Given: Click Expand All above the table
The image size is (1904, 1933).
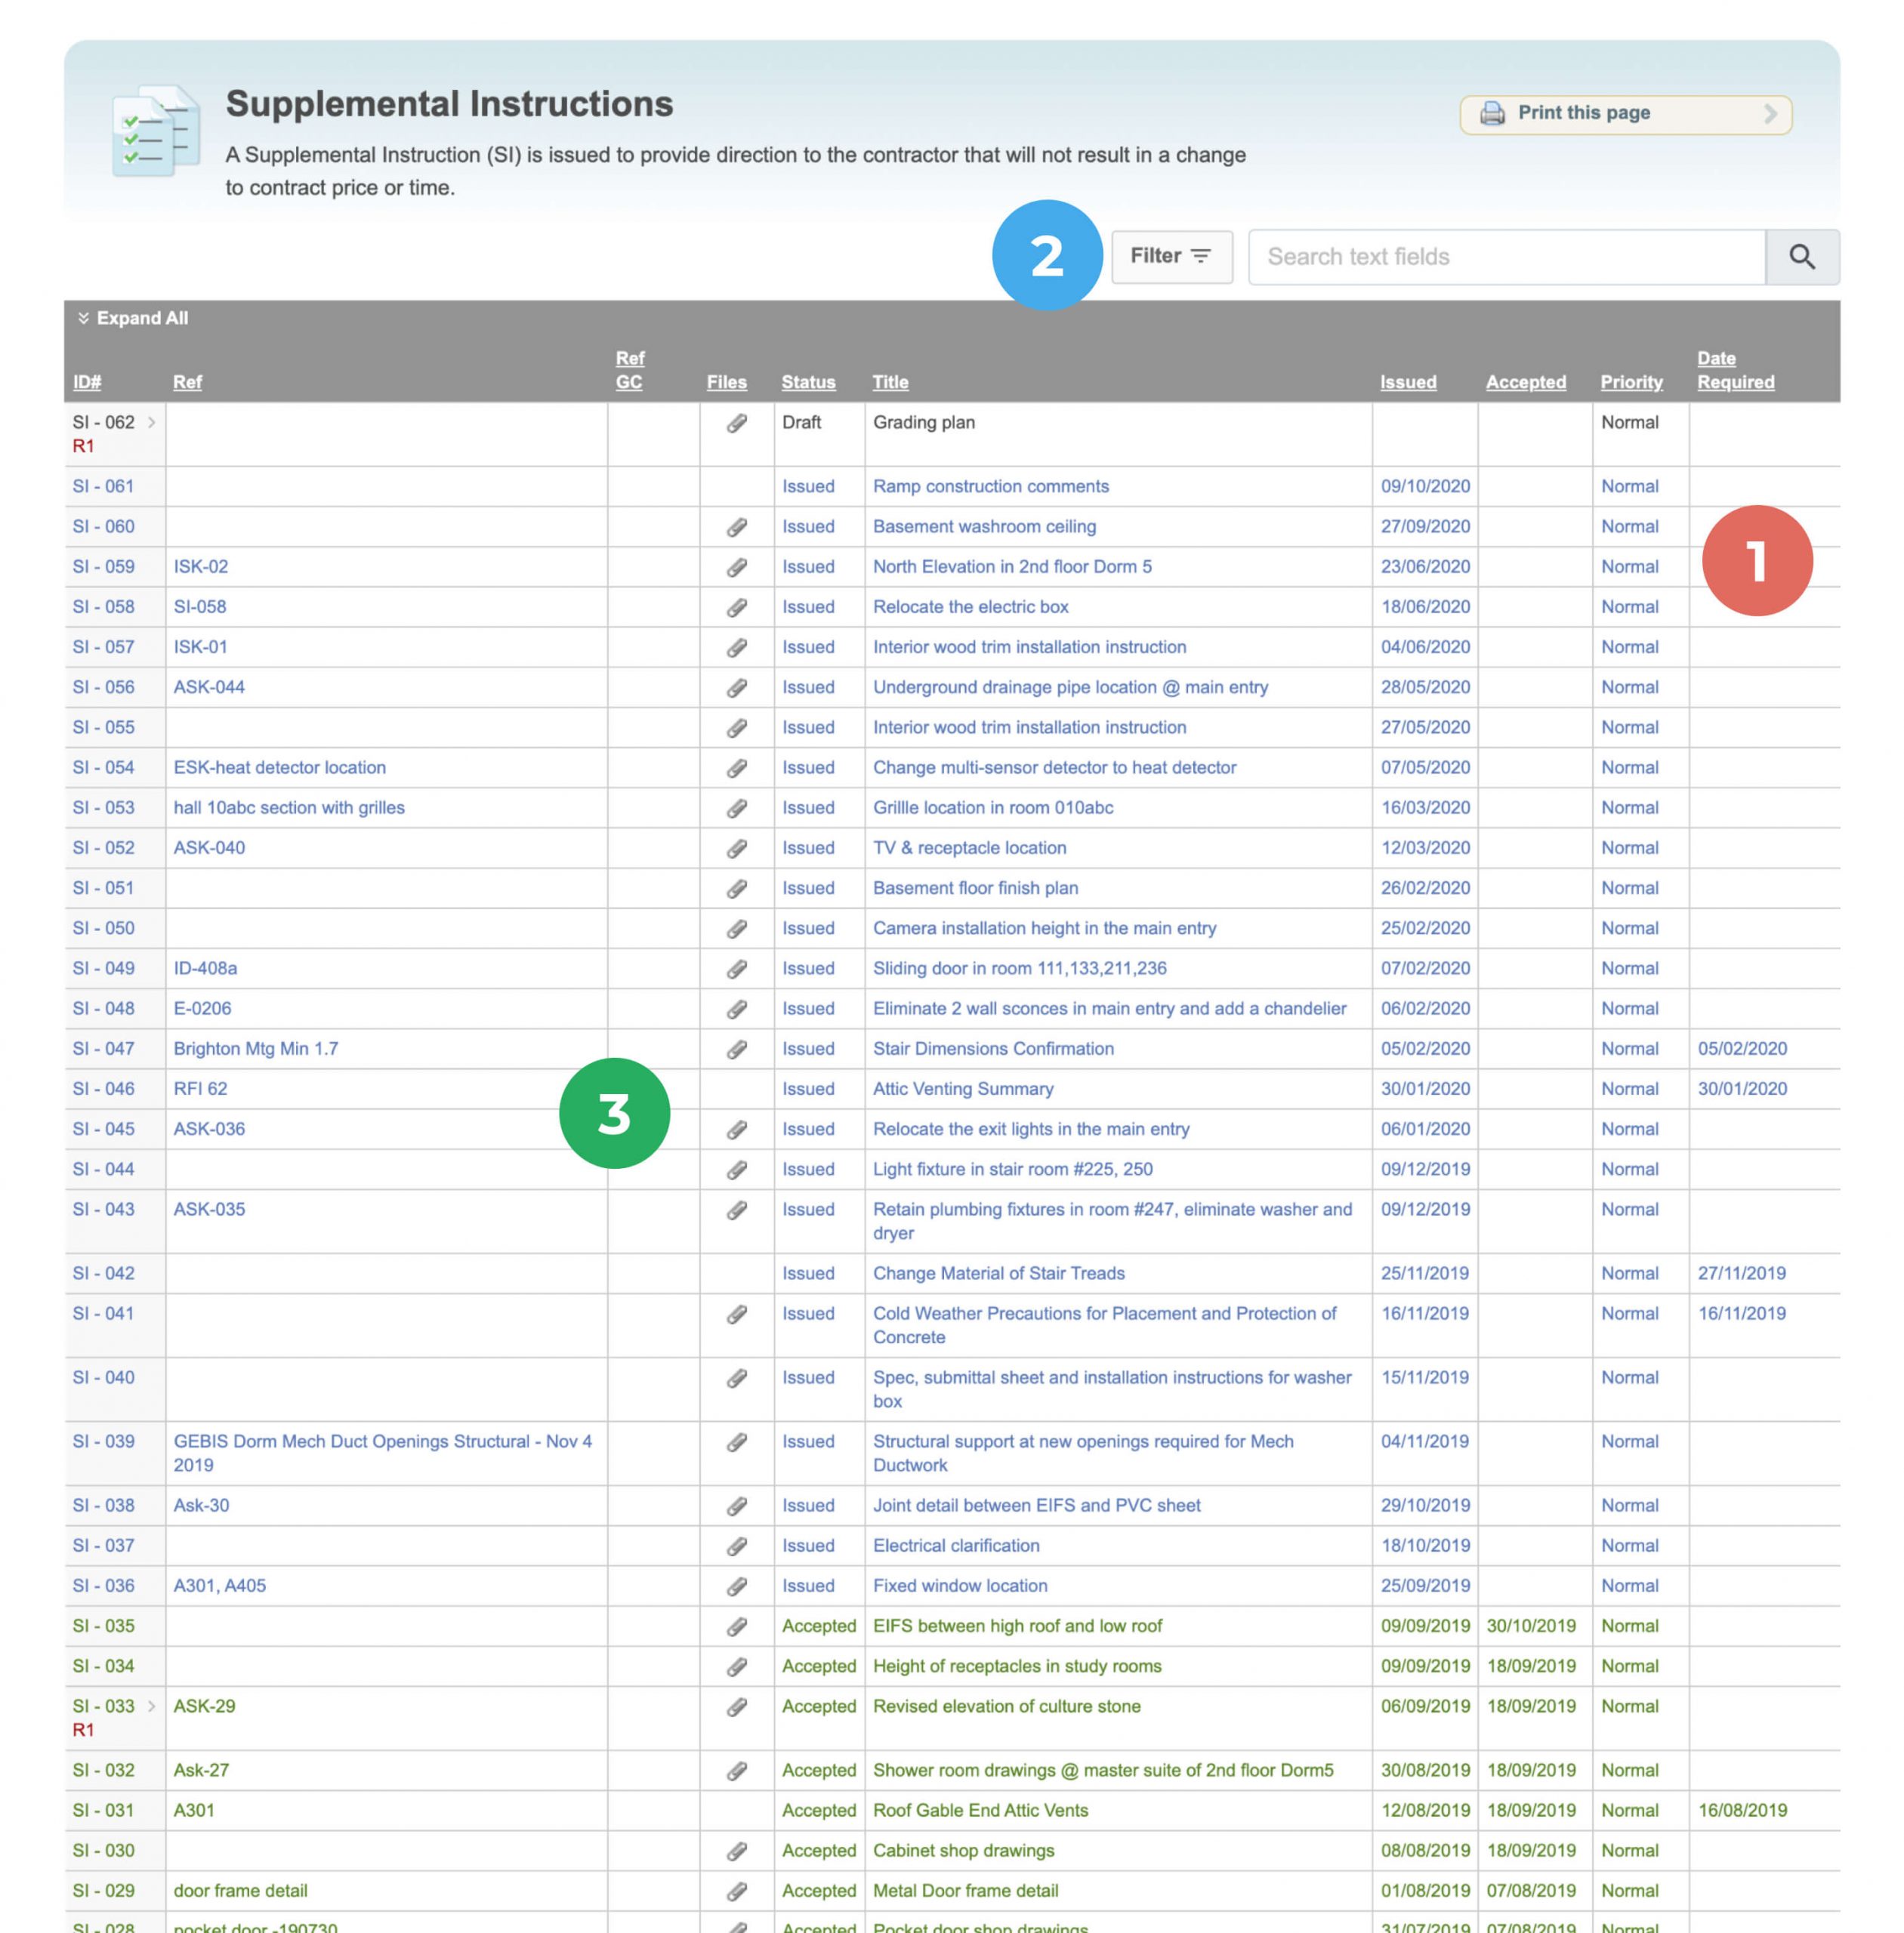Looking at the screenshot, I should [x=135, y=319].
